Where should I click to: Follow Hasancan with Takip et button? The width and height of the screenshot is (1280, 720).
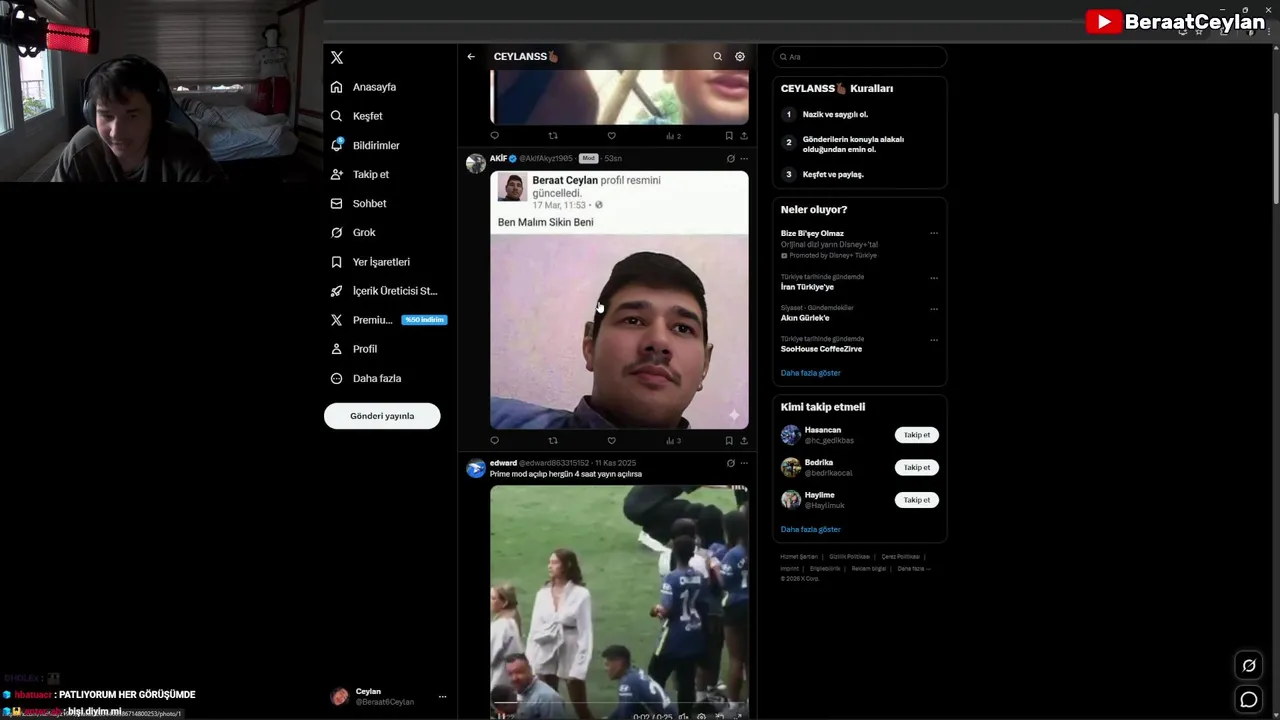click(x=917, y=435)
